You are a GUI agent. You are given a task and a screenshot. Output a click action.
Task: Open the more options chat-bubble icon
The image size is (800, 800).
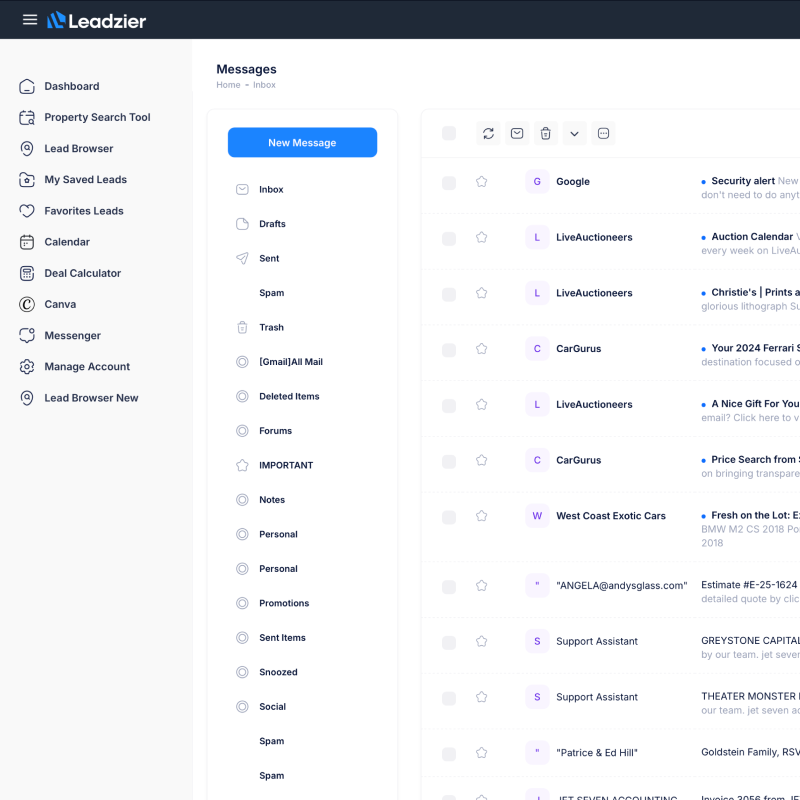(603, 133)
